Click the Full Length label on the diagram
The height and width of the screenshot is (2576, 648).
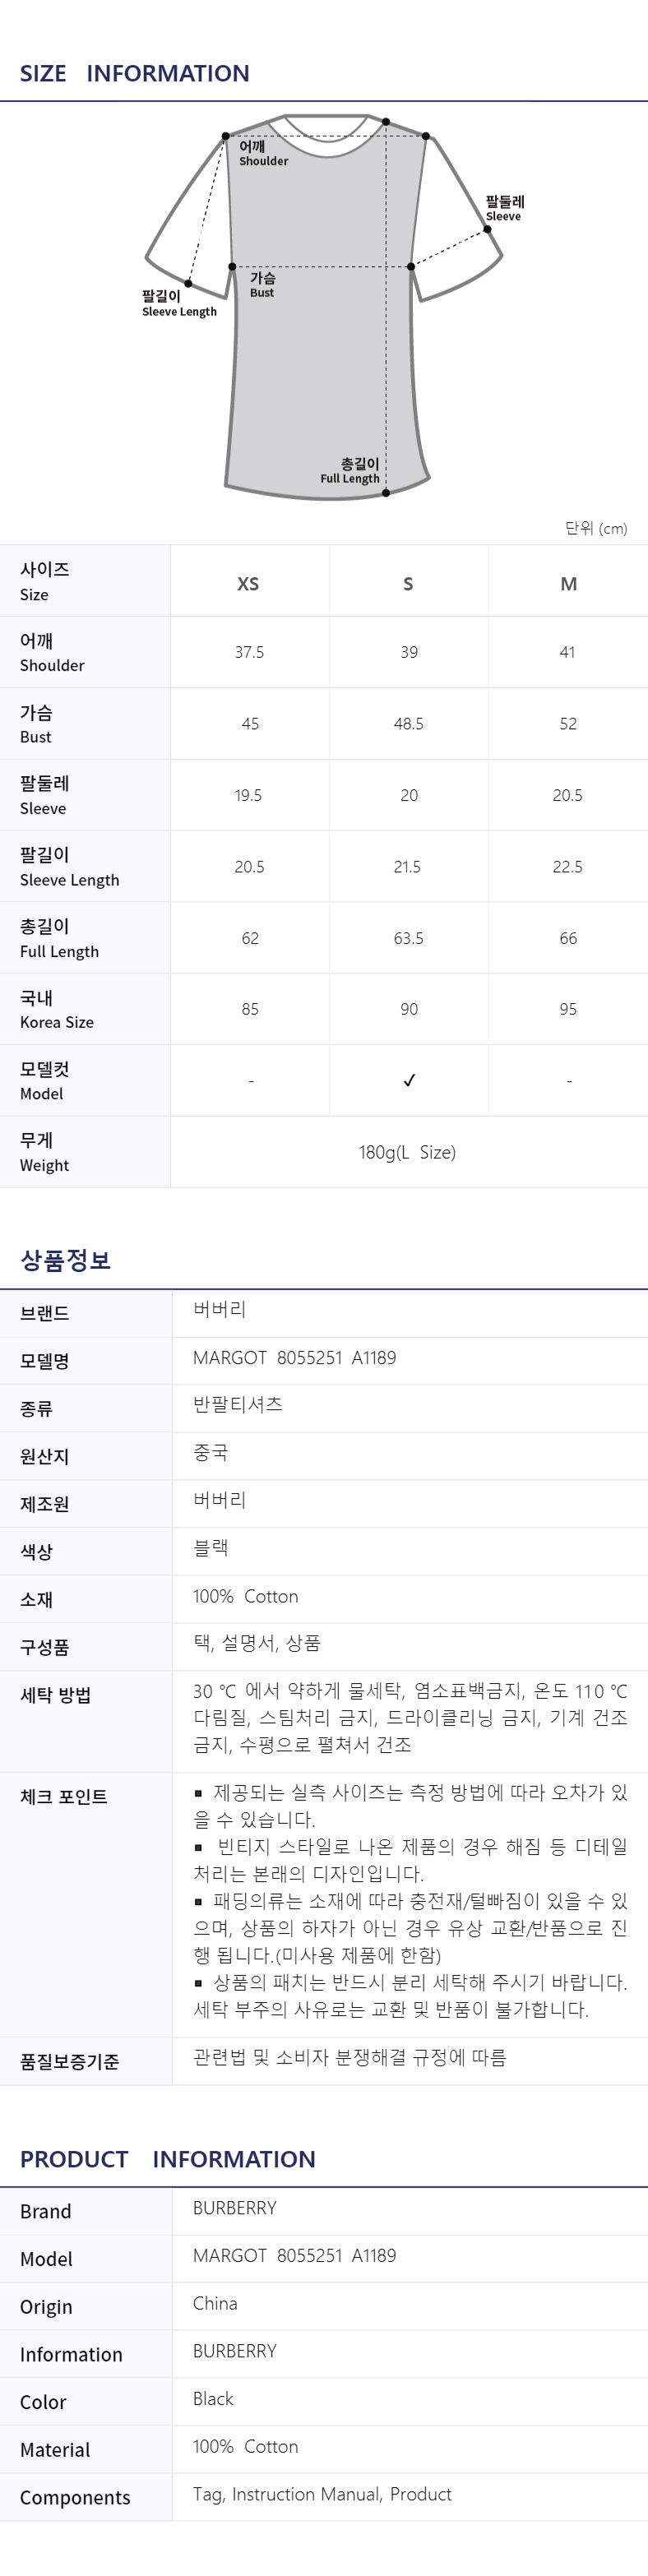pyautogui.click(x=351, y=471)
